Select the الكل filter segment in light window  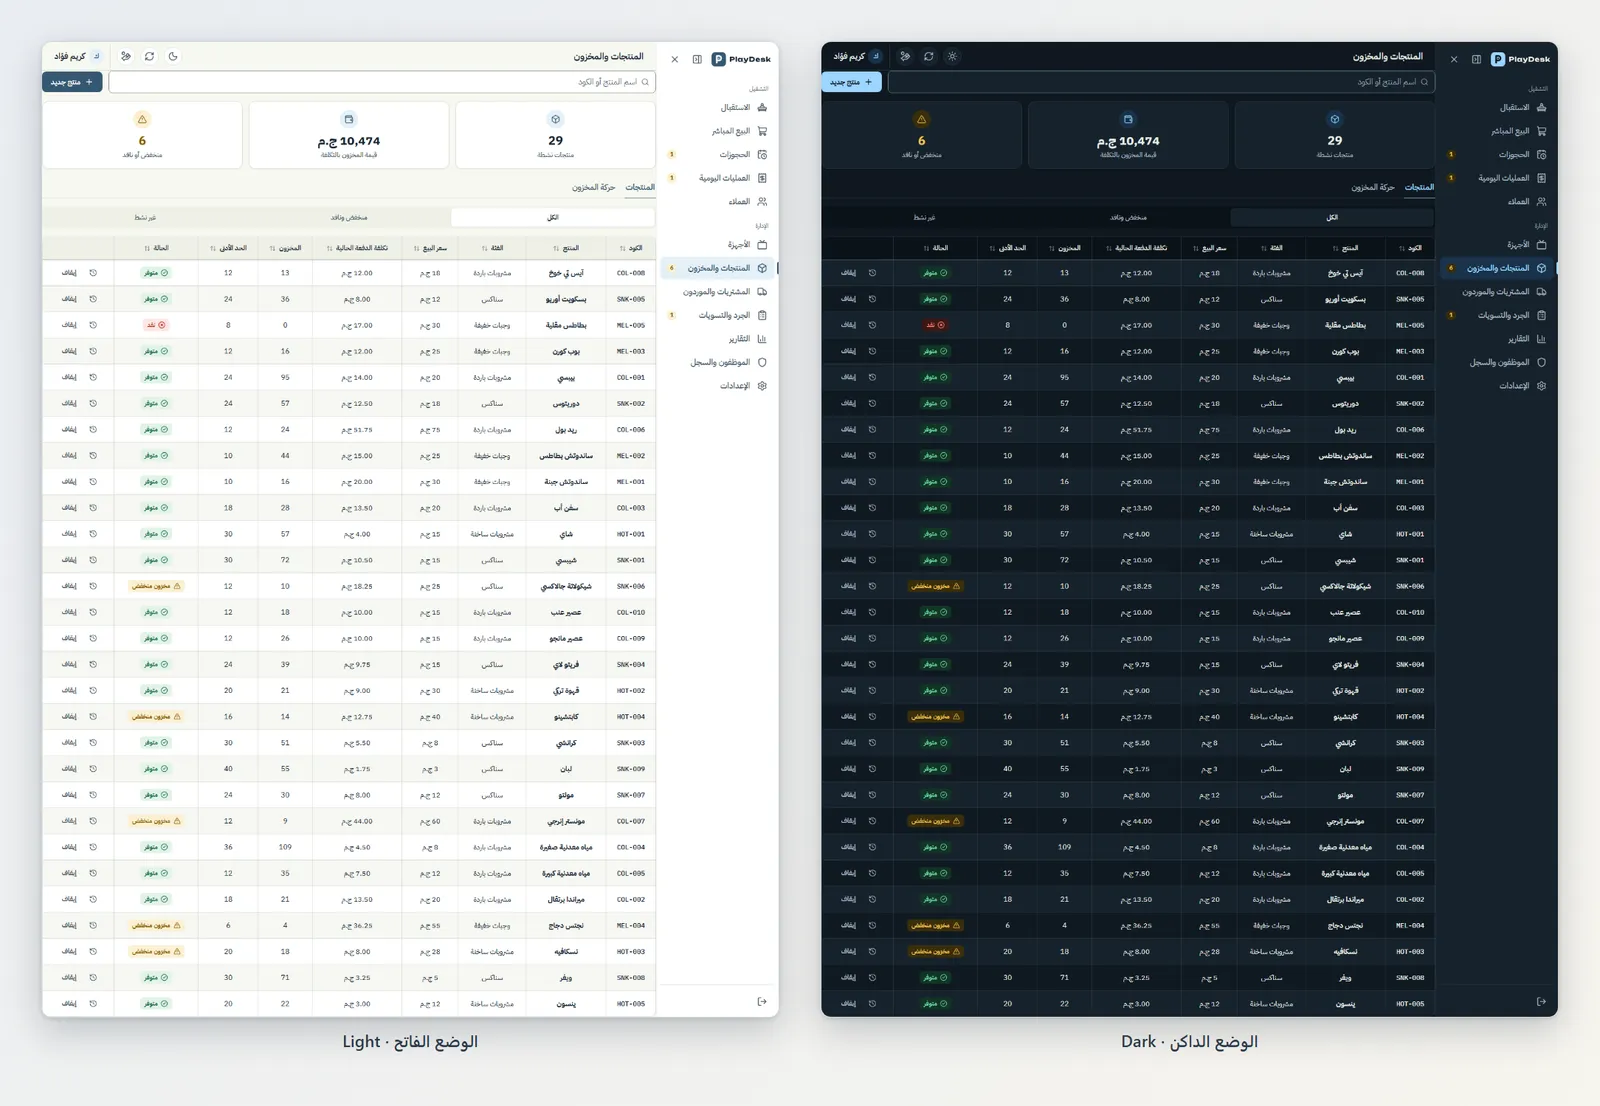[553, 217]
